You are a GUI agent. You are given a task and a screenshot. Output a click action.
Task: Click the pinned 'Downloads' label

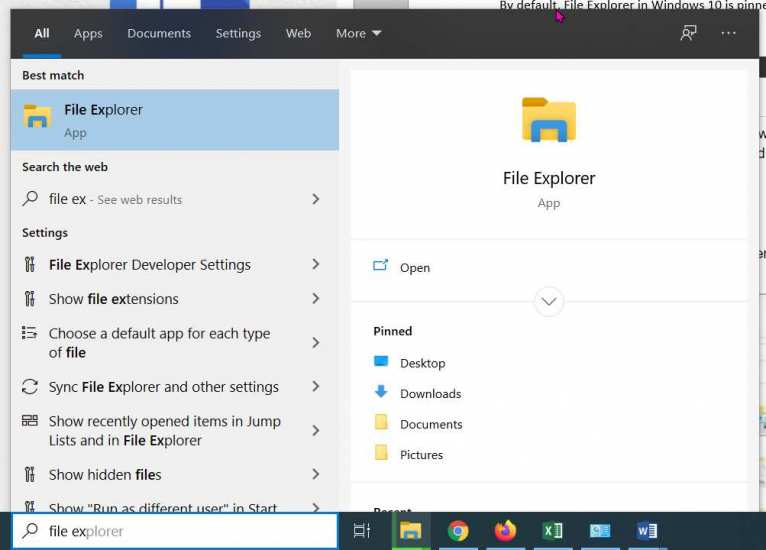(x=430, y=393)
